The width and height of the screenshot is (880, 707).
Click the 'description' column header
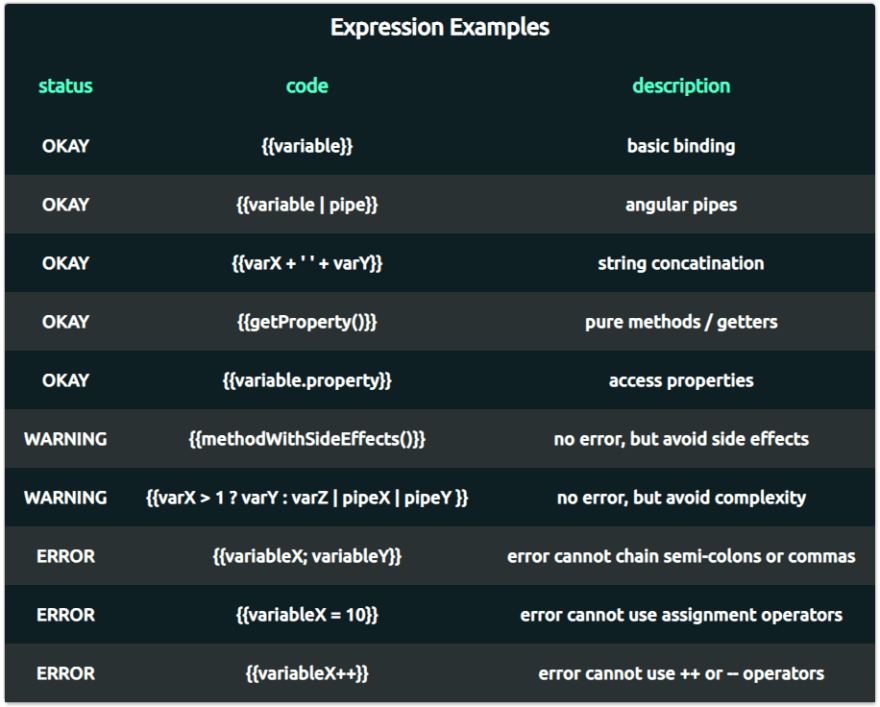(681, 86)
